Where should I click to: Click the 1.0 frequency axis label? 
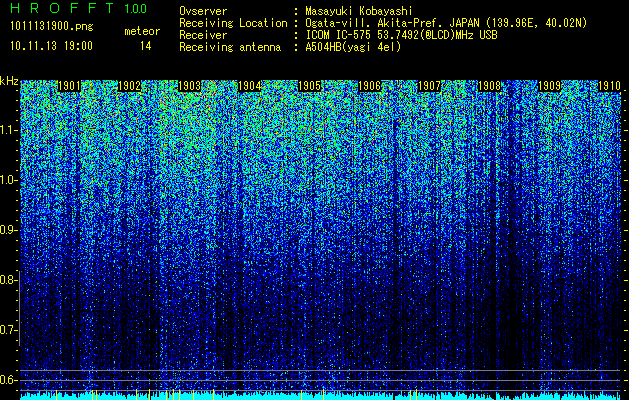tap(6, 180)
